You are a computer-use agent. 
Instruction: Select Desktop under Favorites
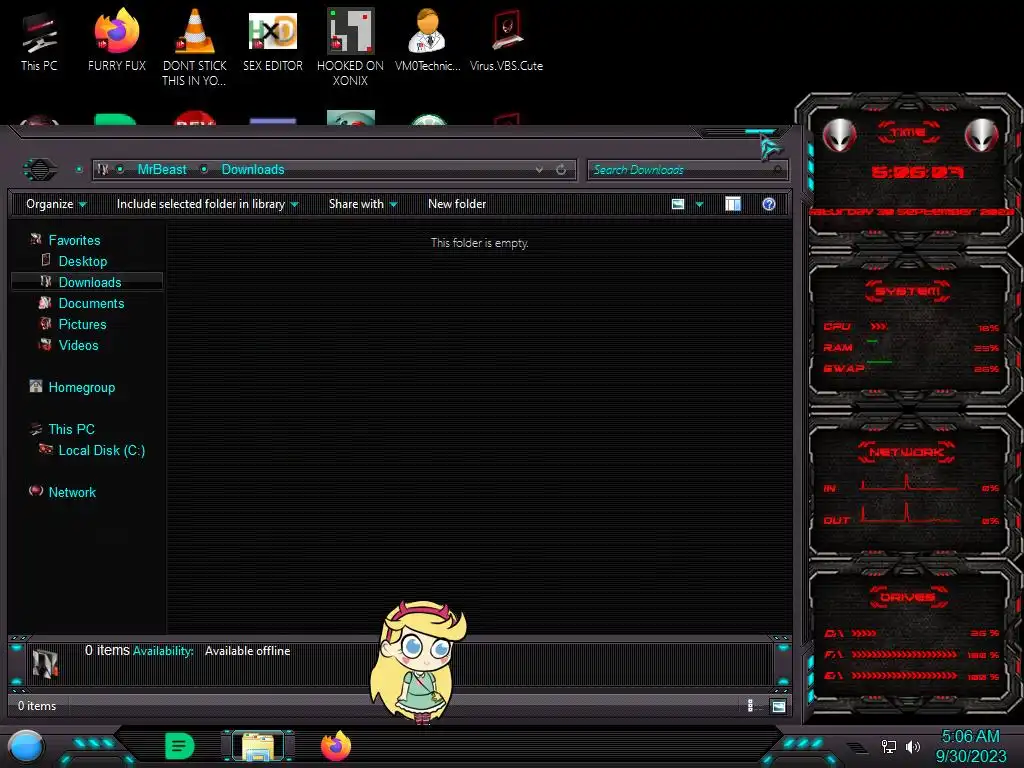point(82,261)
